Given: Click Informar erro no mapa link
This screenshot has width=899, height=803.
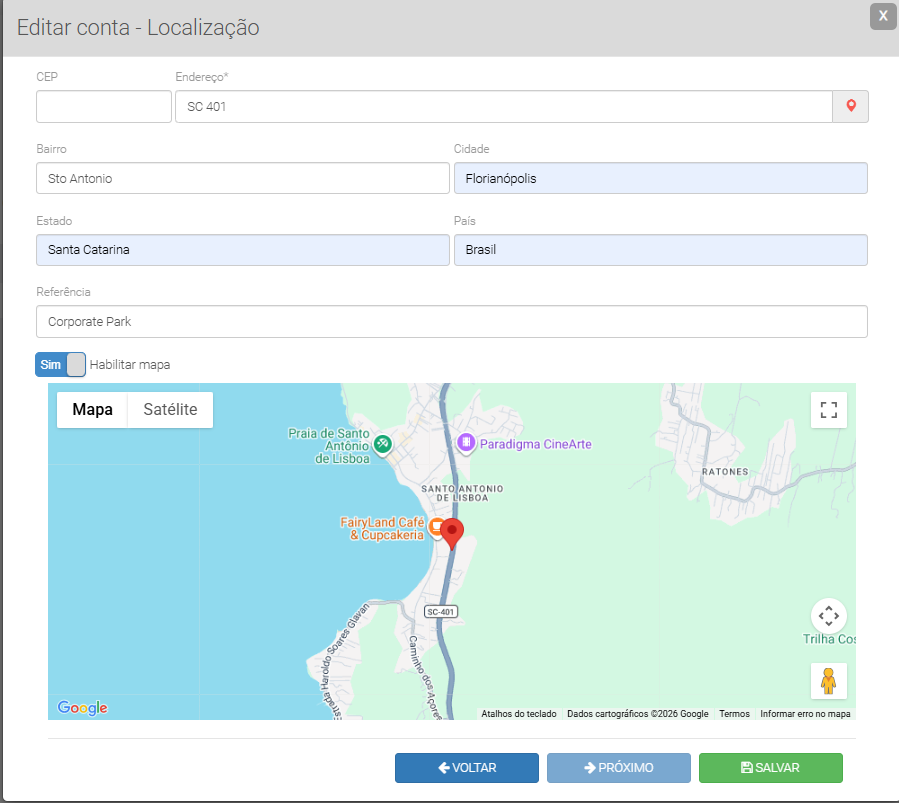Looking at the screenshot, I should pyautogui.click(x=804, y=714).
